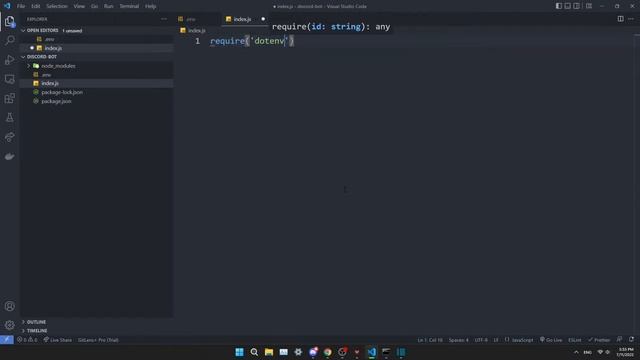Image resolution: width=640 pixels, height=360 pixels.
Task: Show hidden system tray icons chevron
Action: pyautogui.click(x=576, y=352)
